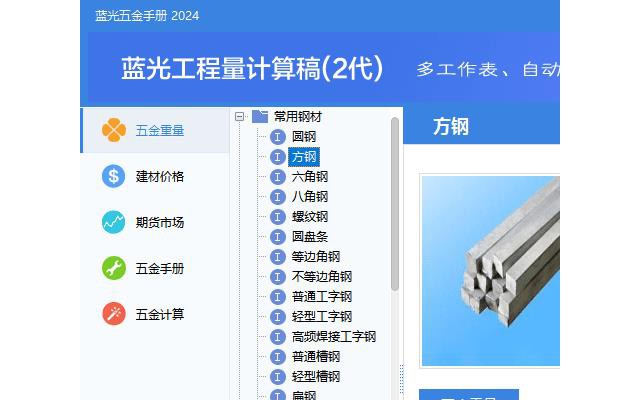The image size is (640, 400).
Task: Select 圆钢 in the steel tree
Action: tap(304, 137)
